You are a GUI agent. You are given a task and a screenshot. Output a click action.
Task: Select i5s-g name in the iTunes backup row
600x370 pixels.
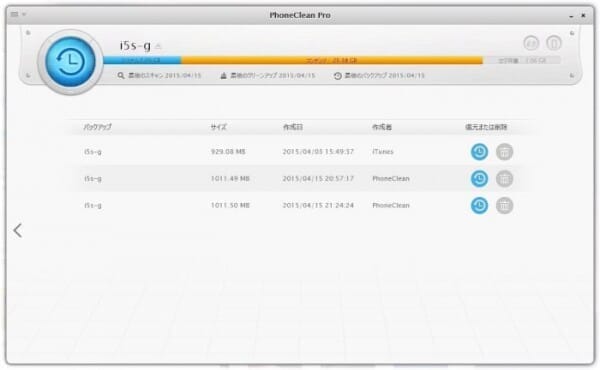tap(93, 152)
